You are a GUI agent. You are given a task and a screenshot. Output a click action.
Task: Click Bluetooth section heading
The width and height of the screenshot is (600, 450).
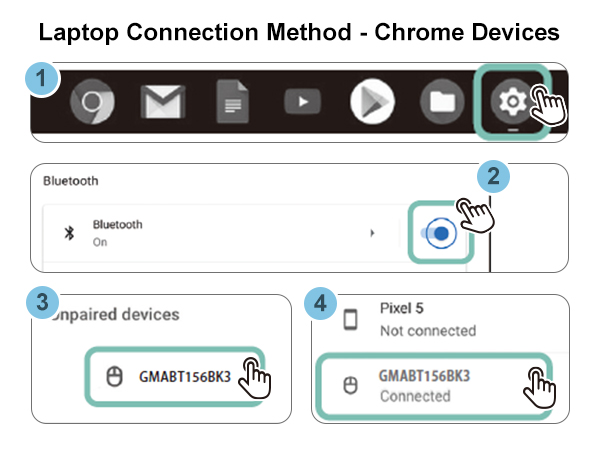pos(71,181)
